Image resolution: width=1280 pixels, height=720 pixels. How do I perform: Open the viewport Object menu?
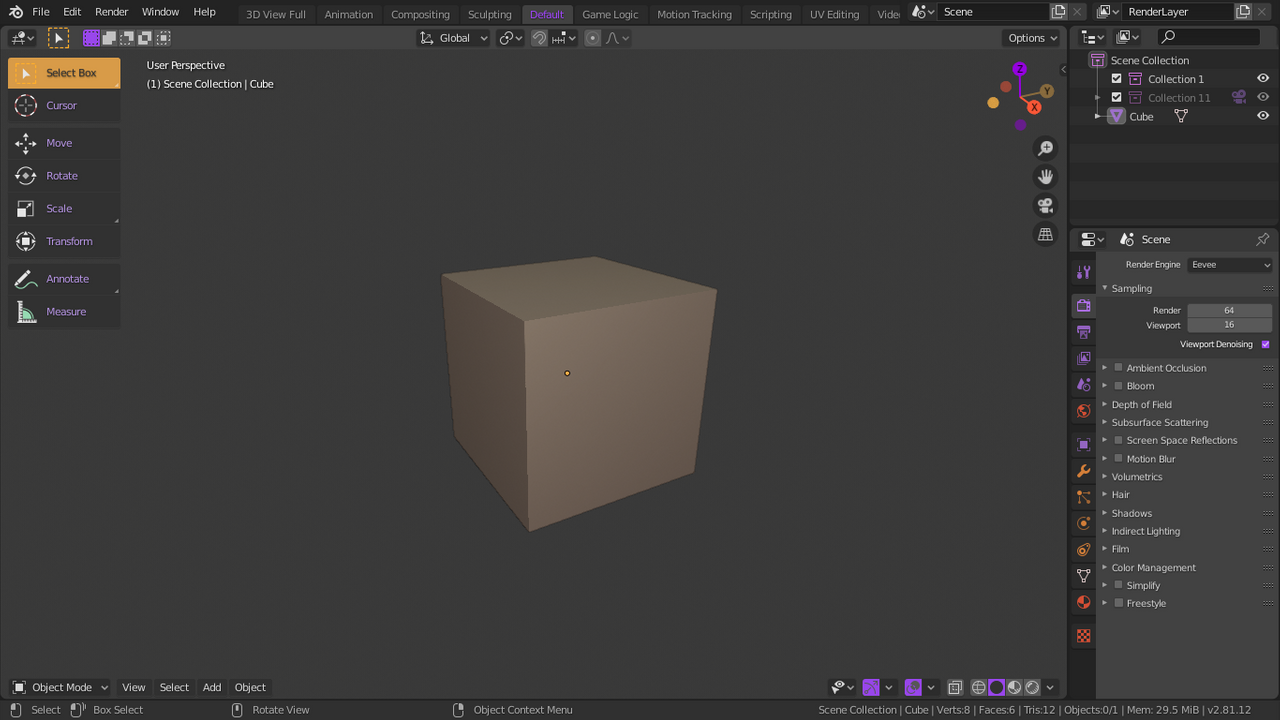(250, 687)
